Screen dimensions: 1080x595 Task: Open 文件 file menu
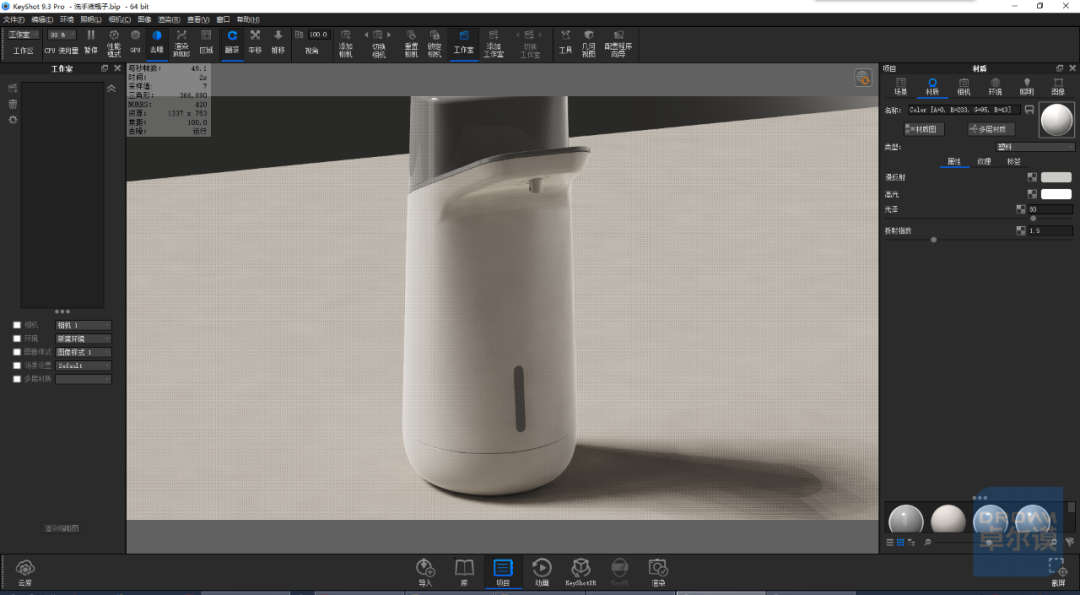[14, 19]
